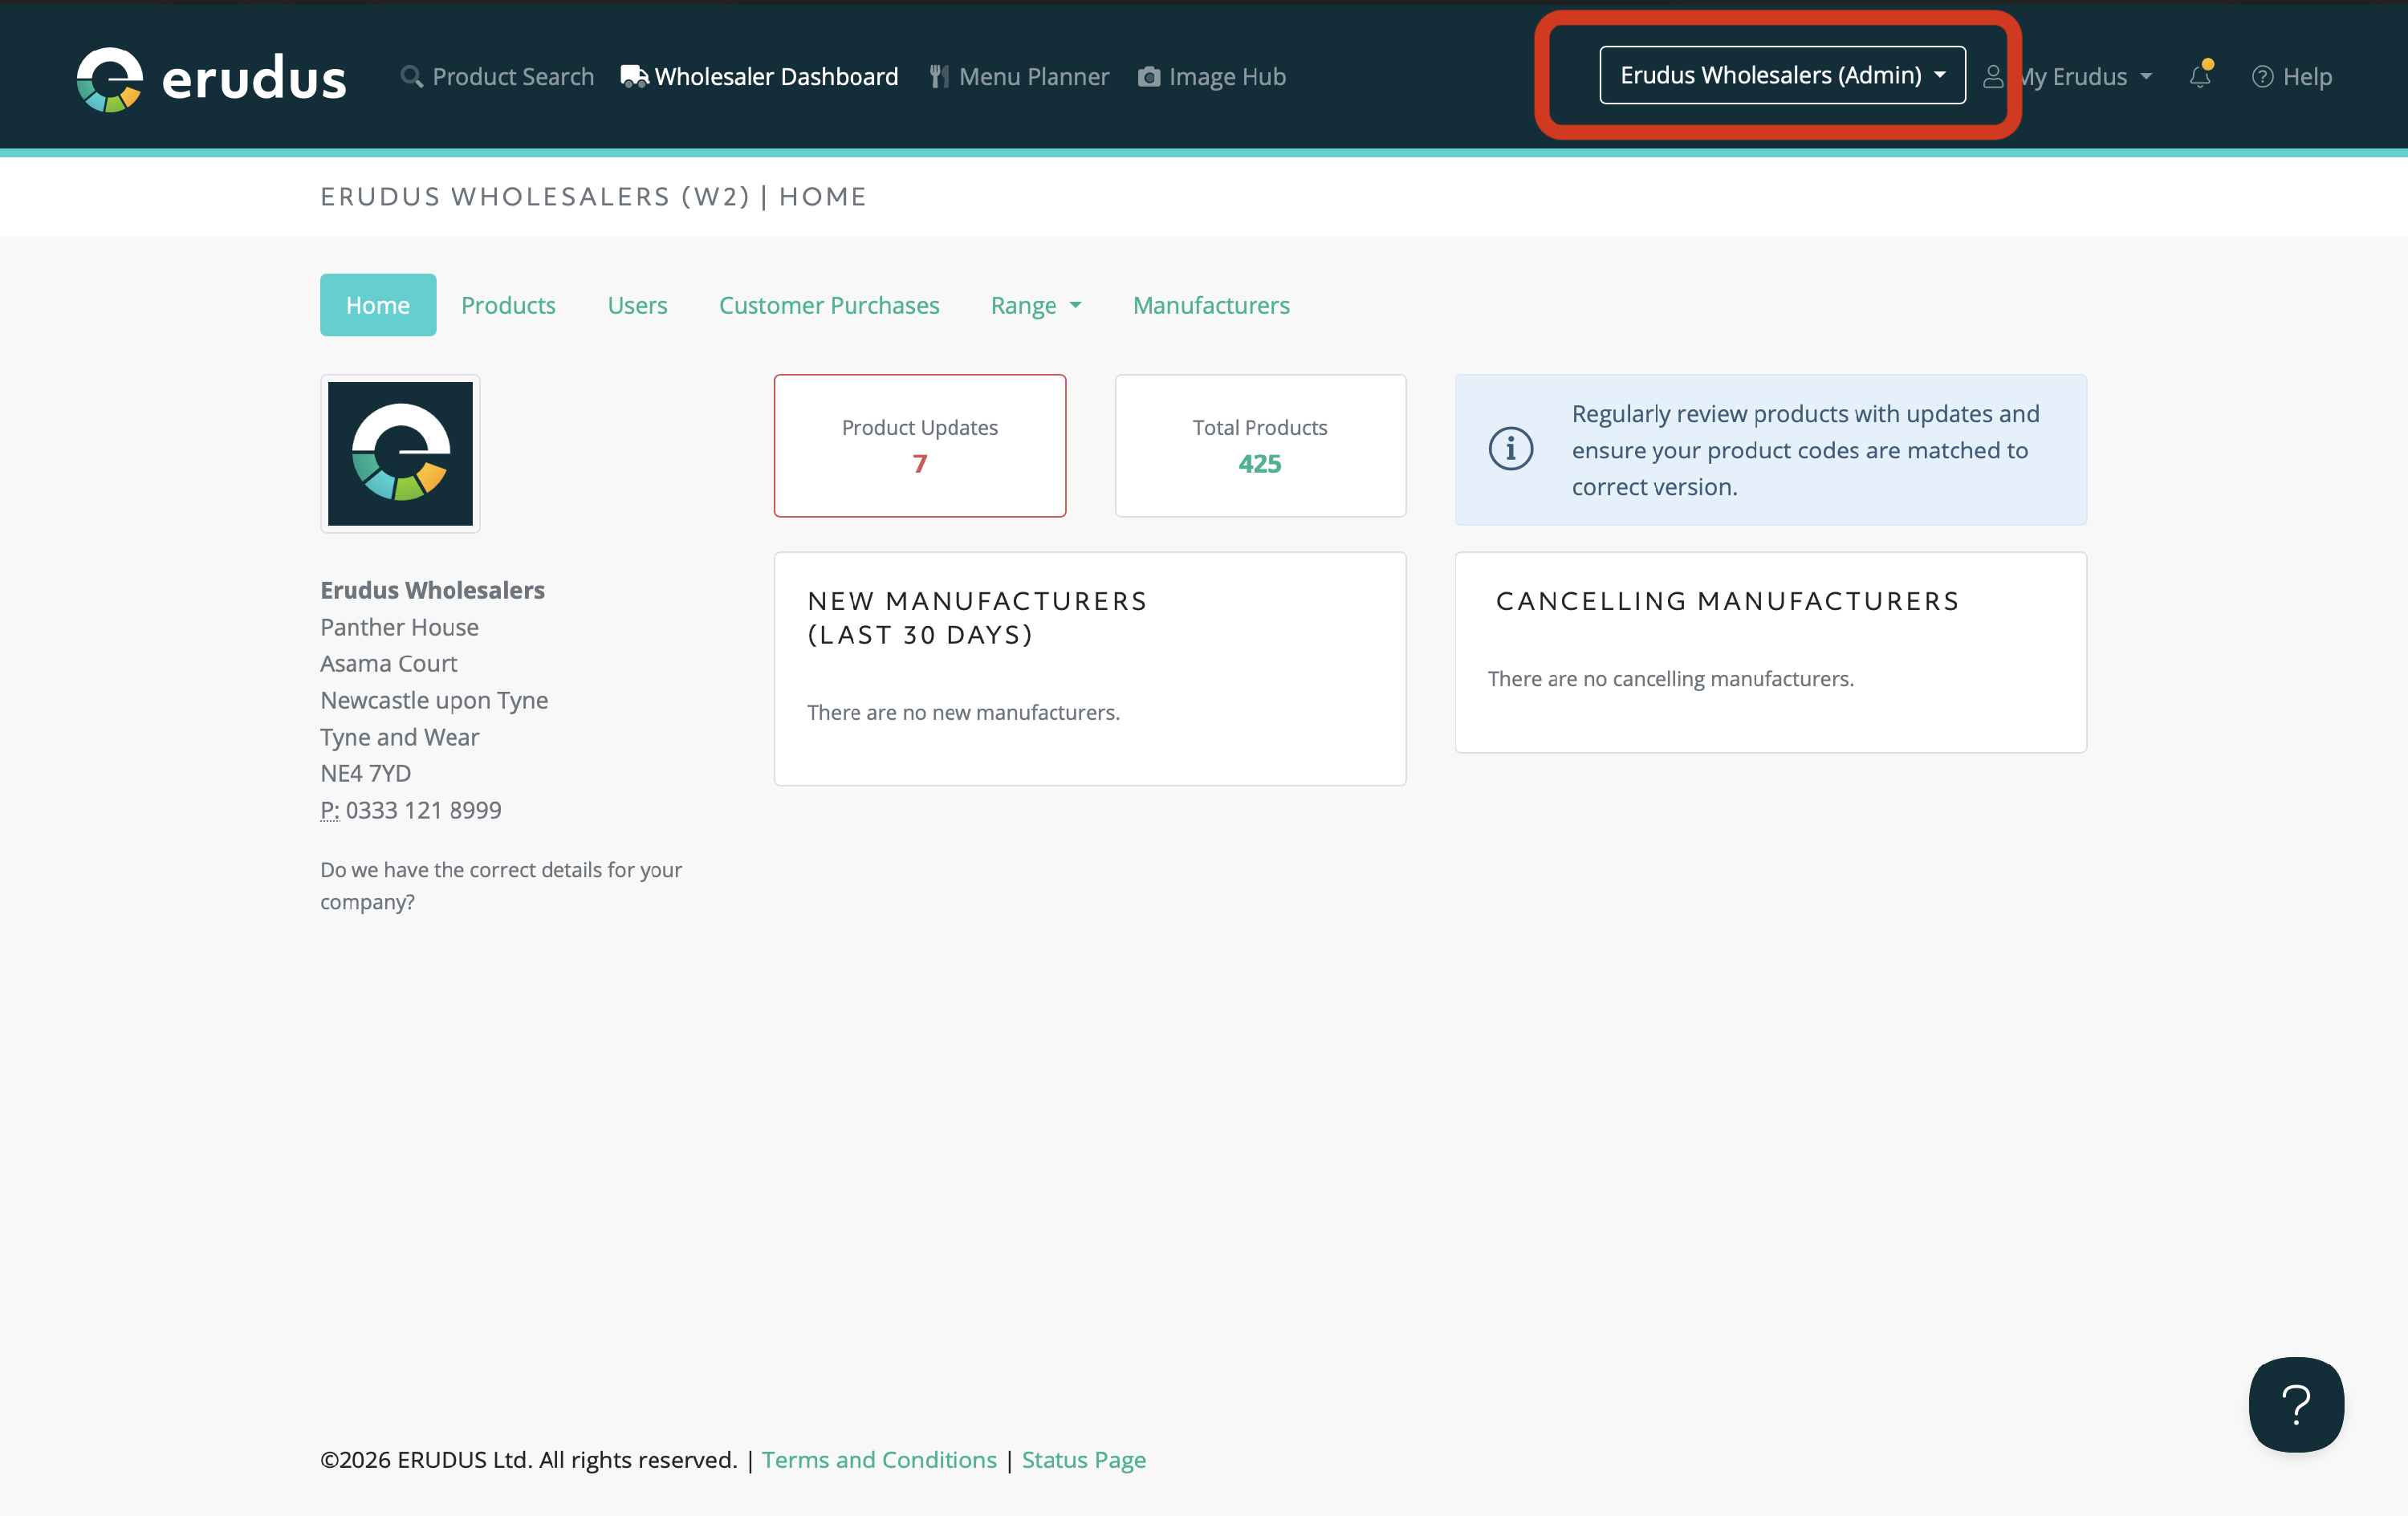Click the Menu Planner cutlery icon
Viewport: 2408px width, 1516px height.
pos(938,76)
